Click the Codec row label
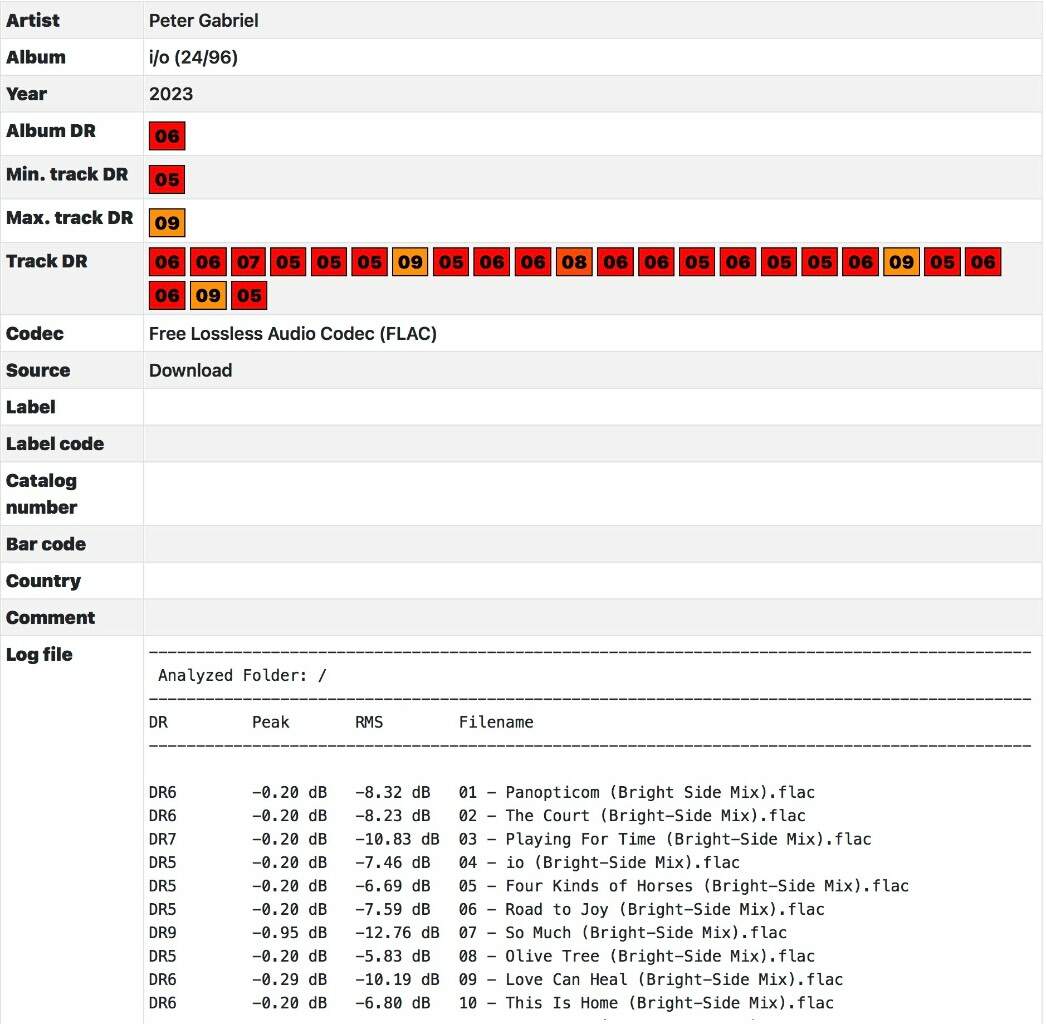Viewport: 1046px width, 1024px height. coord(35,334)
